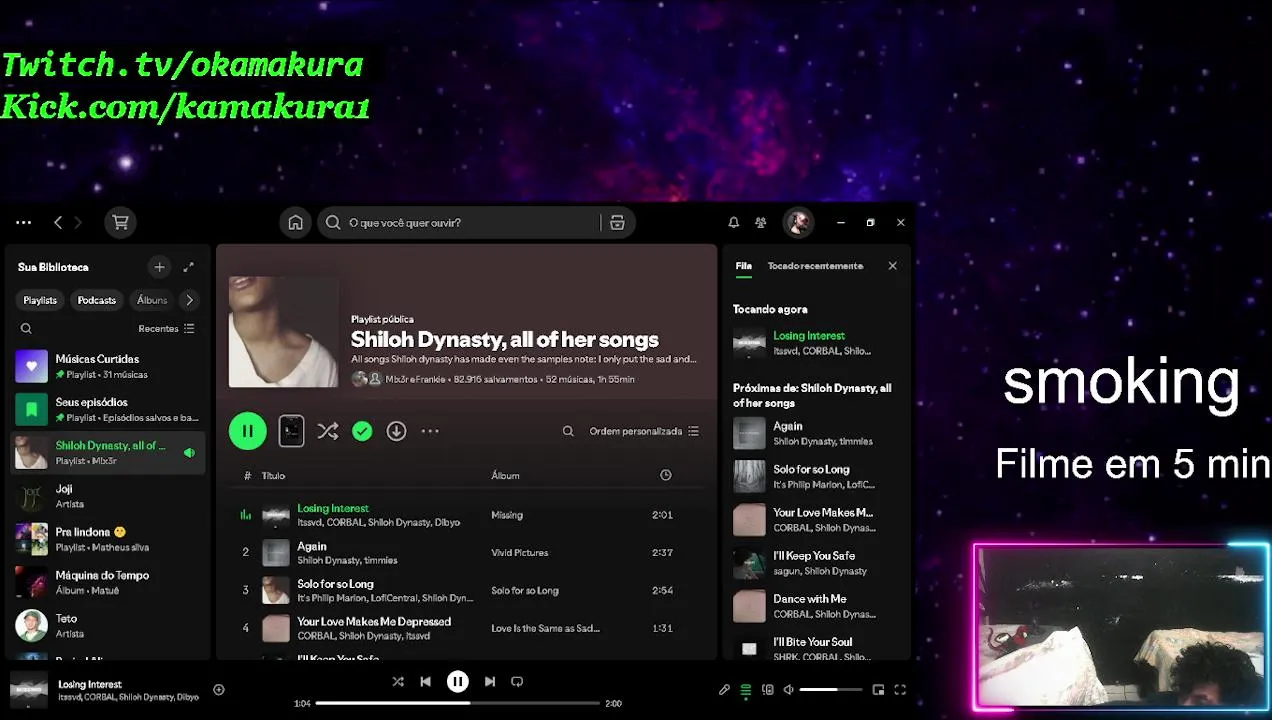Viewport: 1272px width, 720px height.
Task: Expand Sua Biblioteca with the arrows icon
Action: [x=188, y=267]
